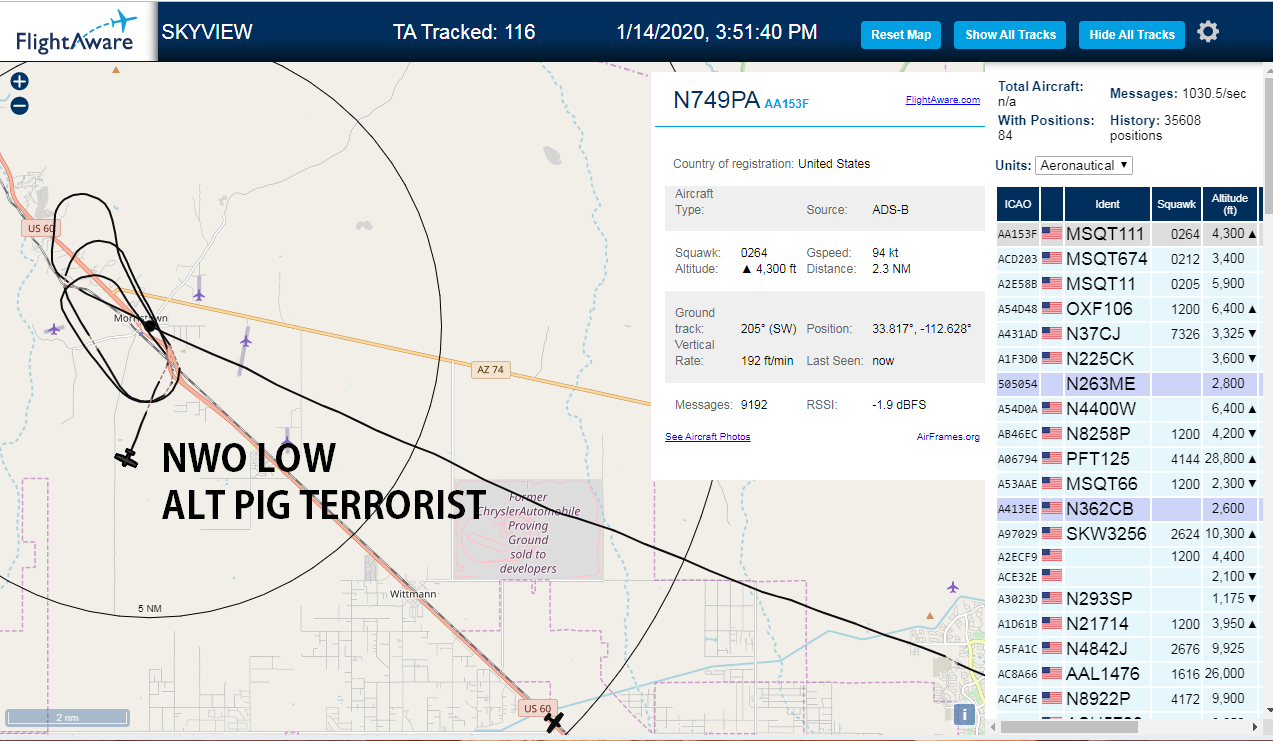Click the FlightAware logo
Viewport: 1273px width, 741px height.
click(77, 31)
